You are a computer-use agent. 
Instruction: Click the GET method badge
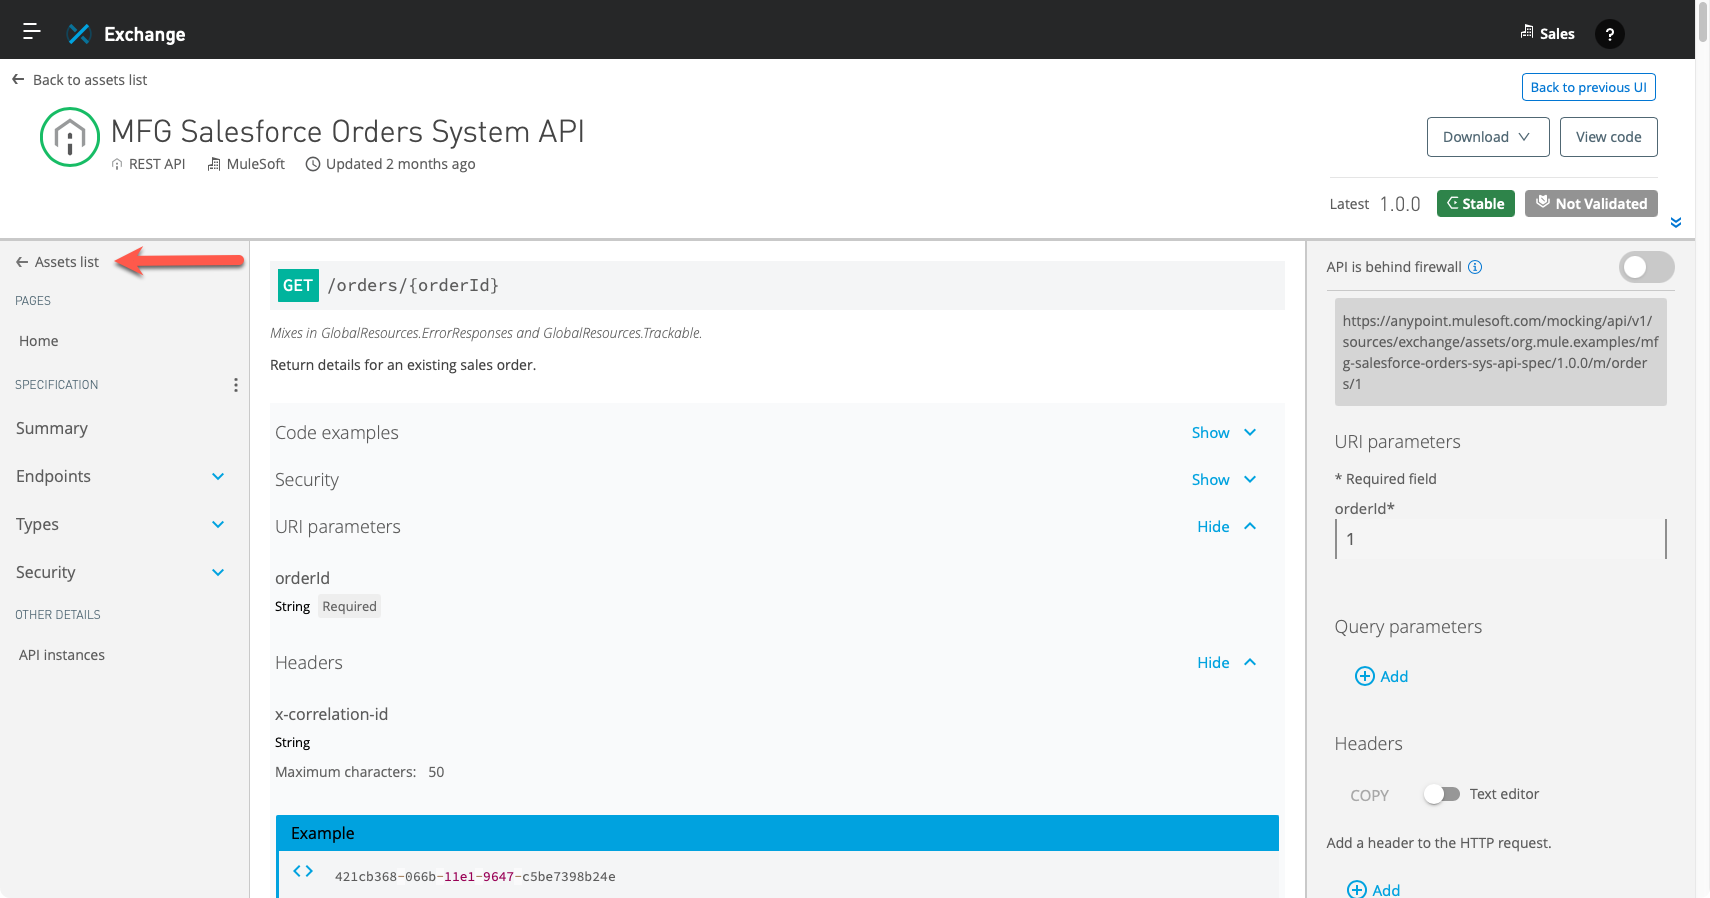(298, 286)
